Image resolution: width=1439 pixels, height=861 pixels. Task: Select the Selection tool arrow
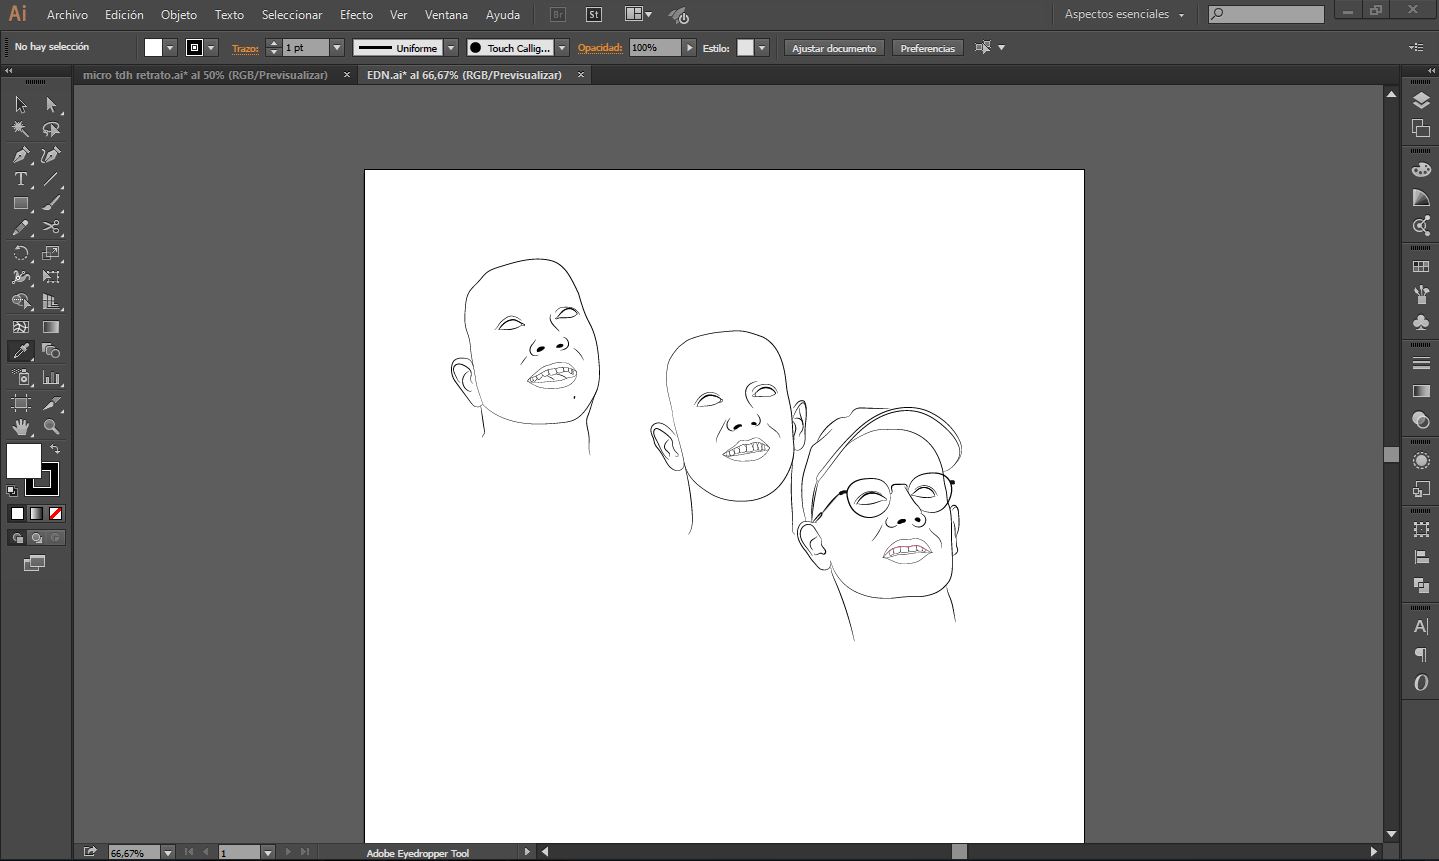21,105
